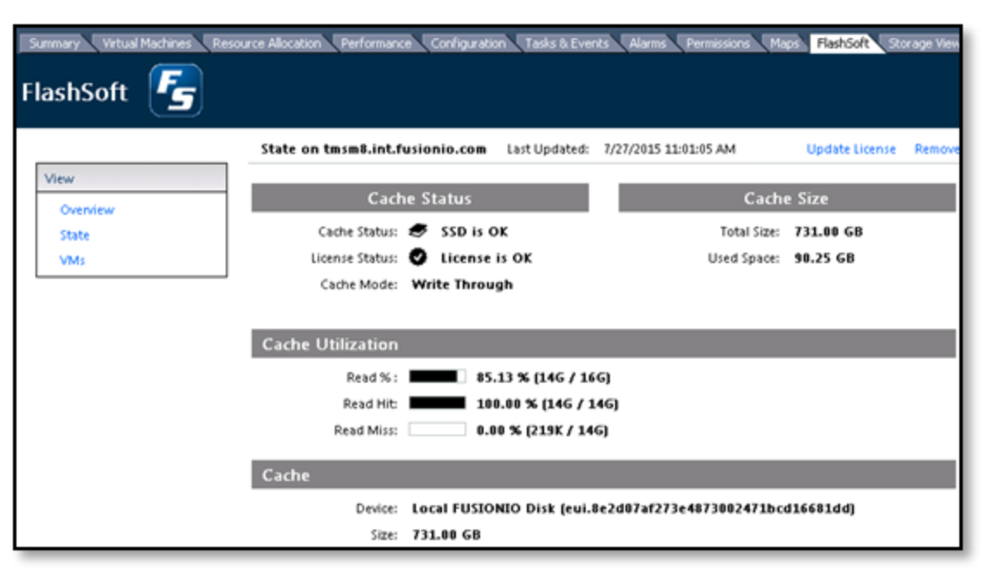This screenshot has width=1000, height=585.
Task: Click the Total Size value '731.00 GB'
Action: tap(828, 232)
